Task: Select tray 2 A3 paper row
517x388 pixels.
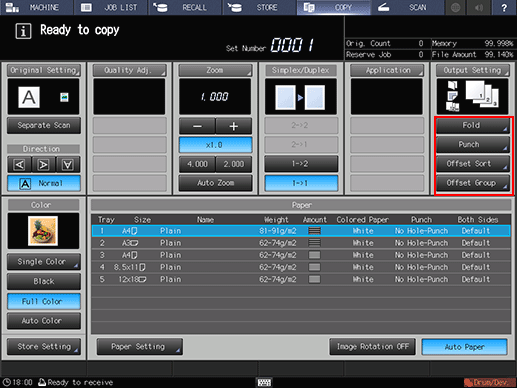Action: tap(301, 243)
